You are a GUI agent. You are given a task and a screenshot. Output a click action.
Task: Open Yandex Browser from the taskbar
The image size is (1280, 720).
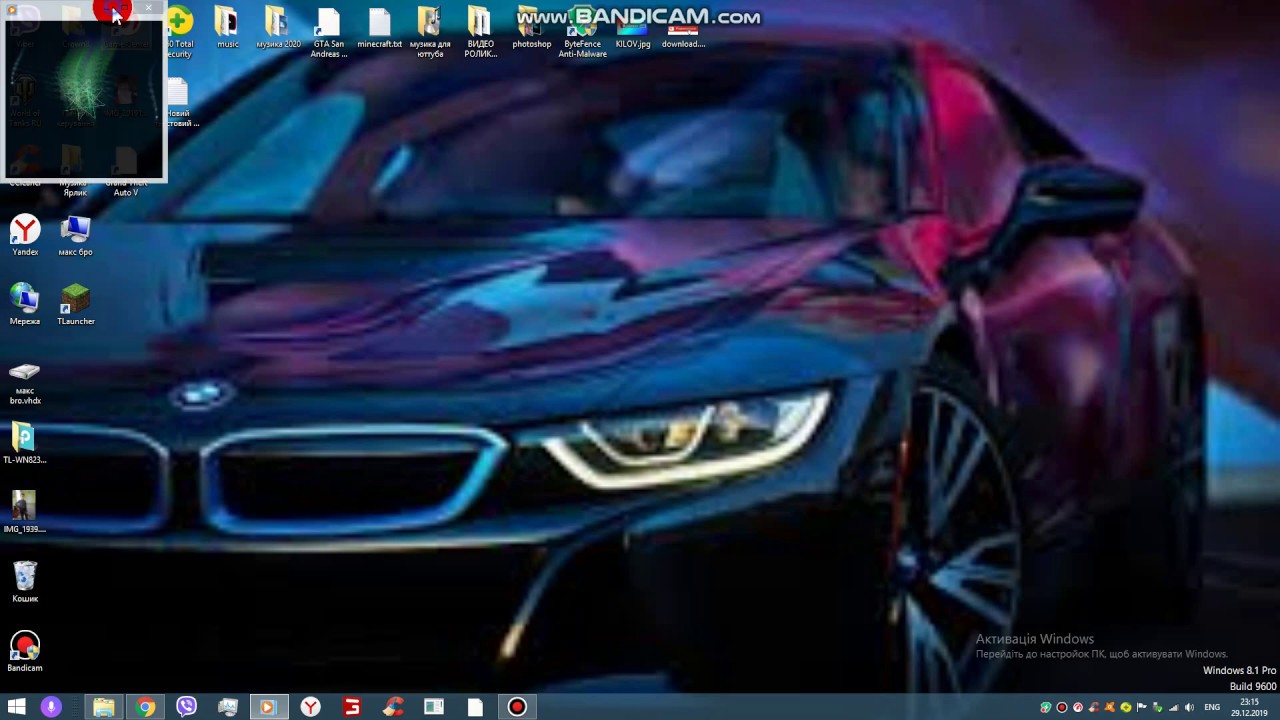[311, 707]
